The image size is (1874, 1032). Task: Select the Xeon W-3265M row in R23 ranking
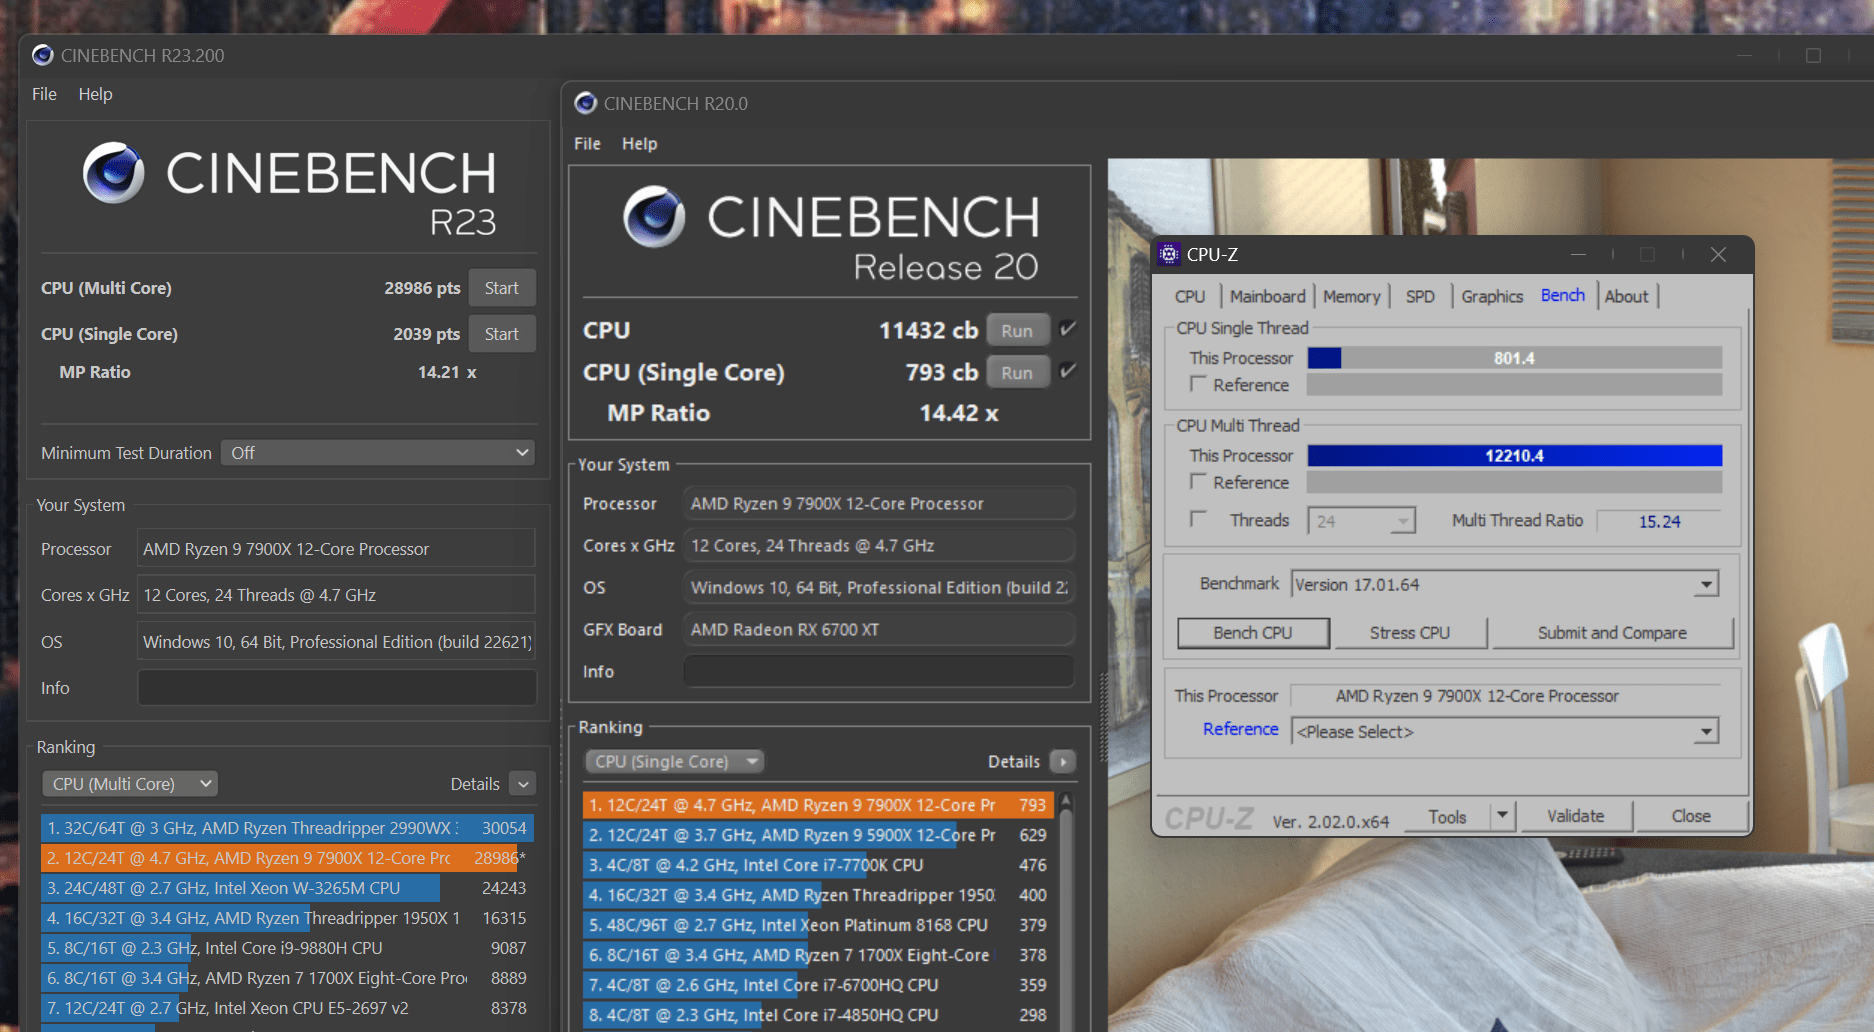[x=287, y=888]
